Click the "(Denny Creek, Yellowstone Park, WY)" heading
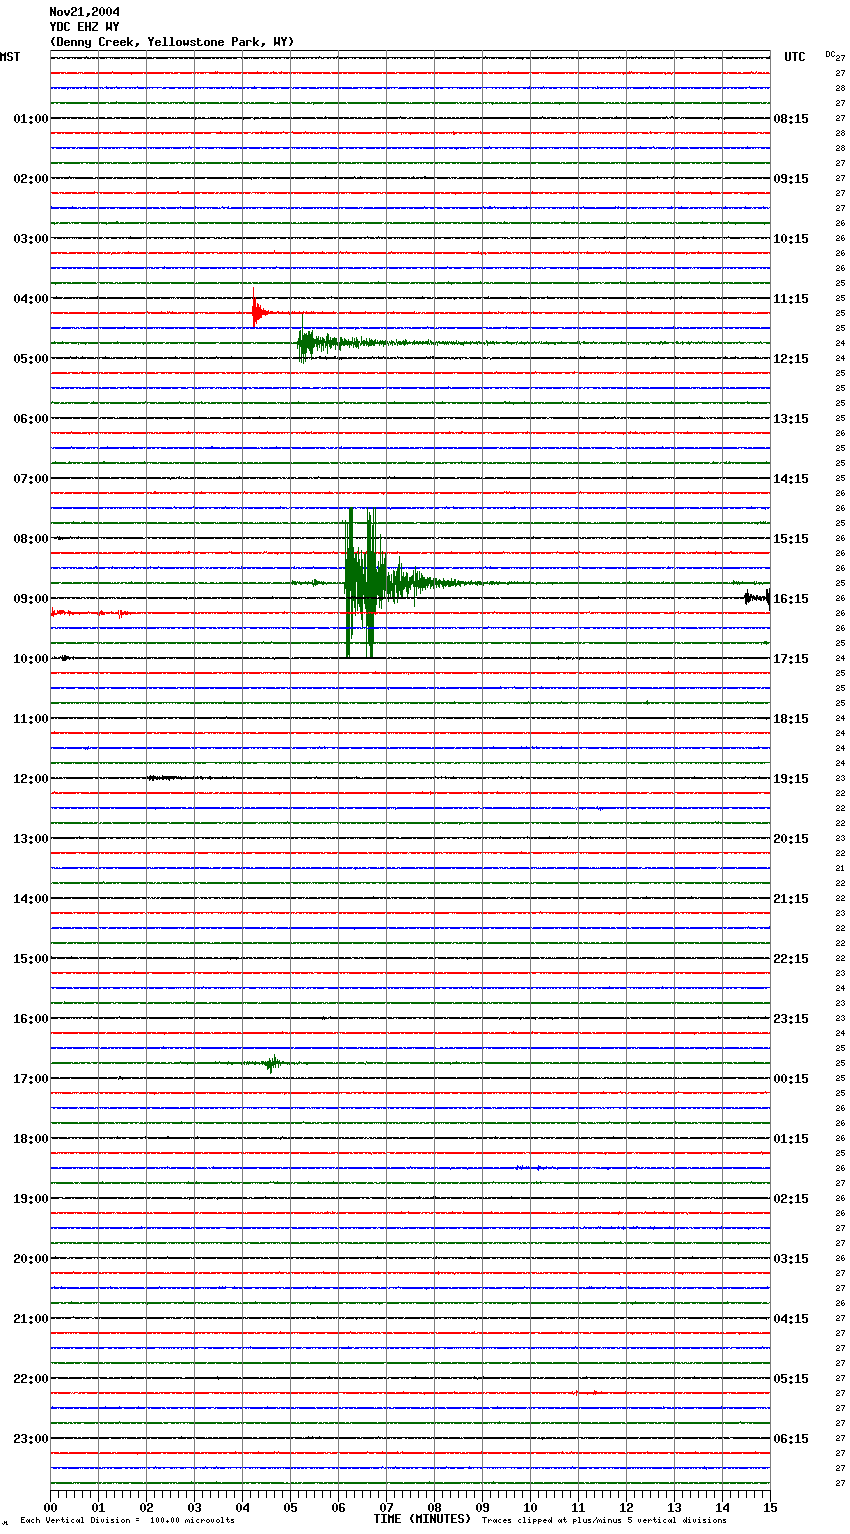Viewport: 850px width, 1534px height. [x=172, y=42]
